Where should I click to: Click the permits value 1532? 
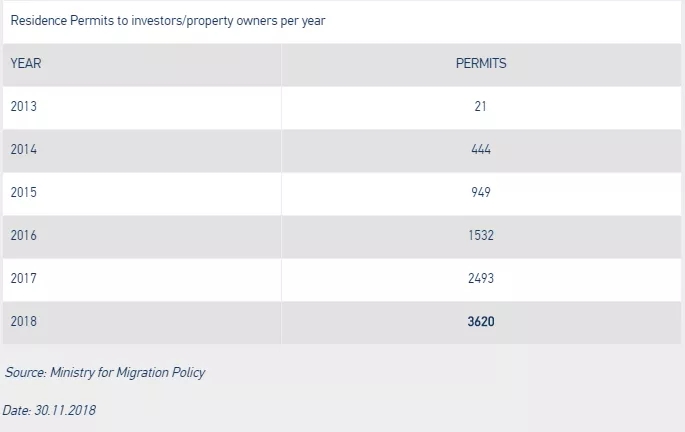pyautogui.click(x=481, y=235)
